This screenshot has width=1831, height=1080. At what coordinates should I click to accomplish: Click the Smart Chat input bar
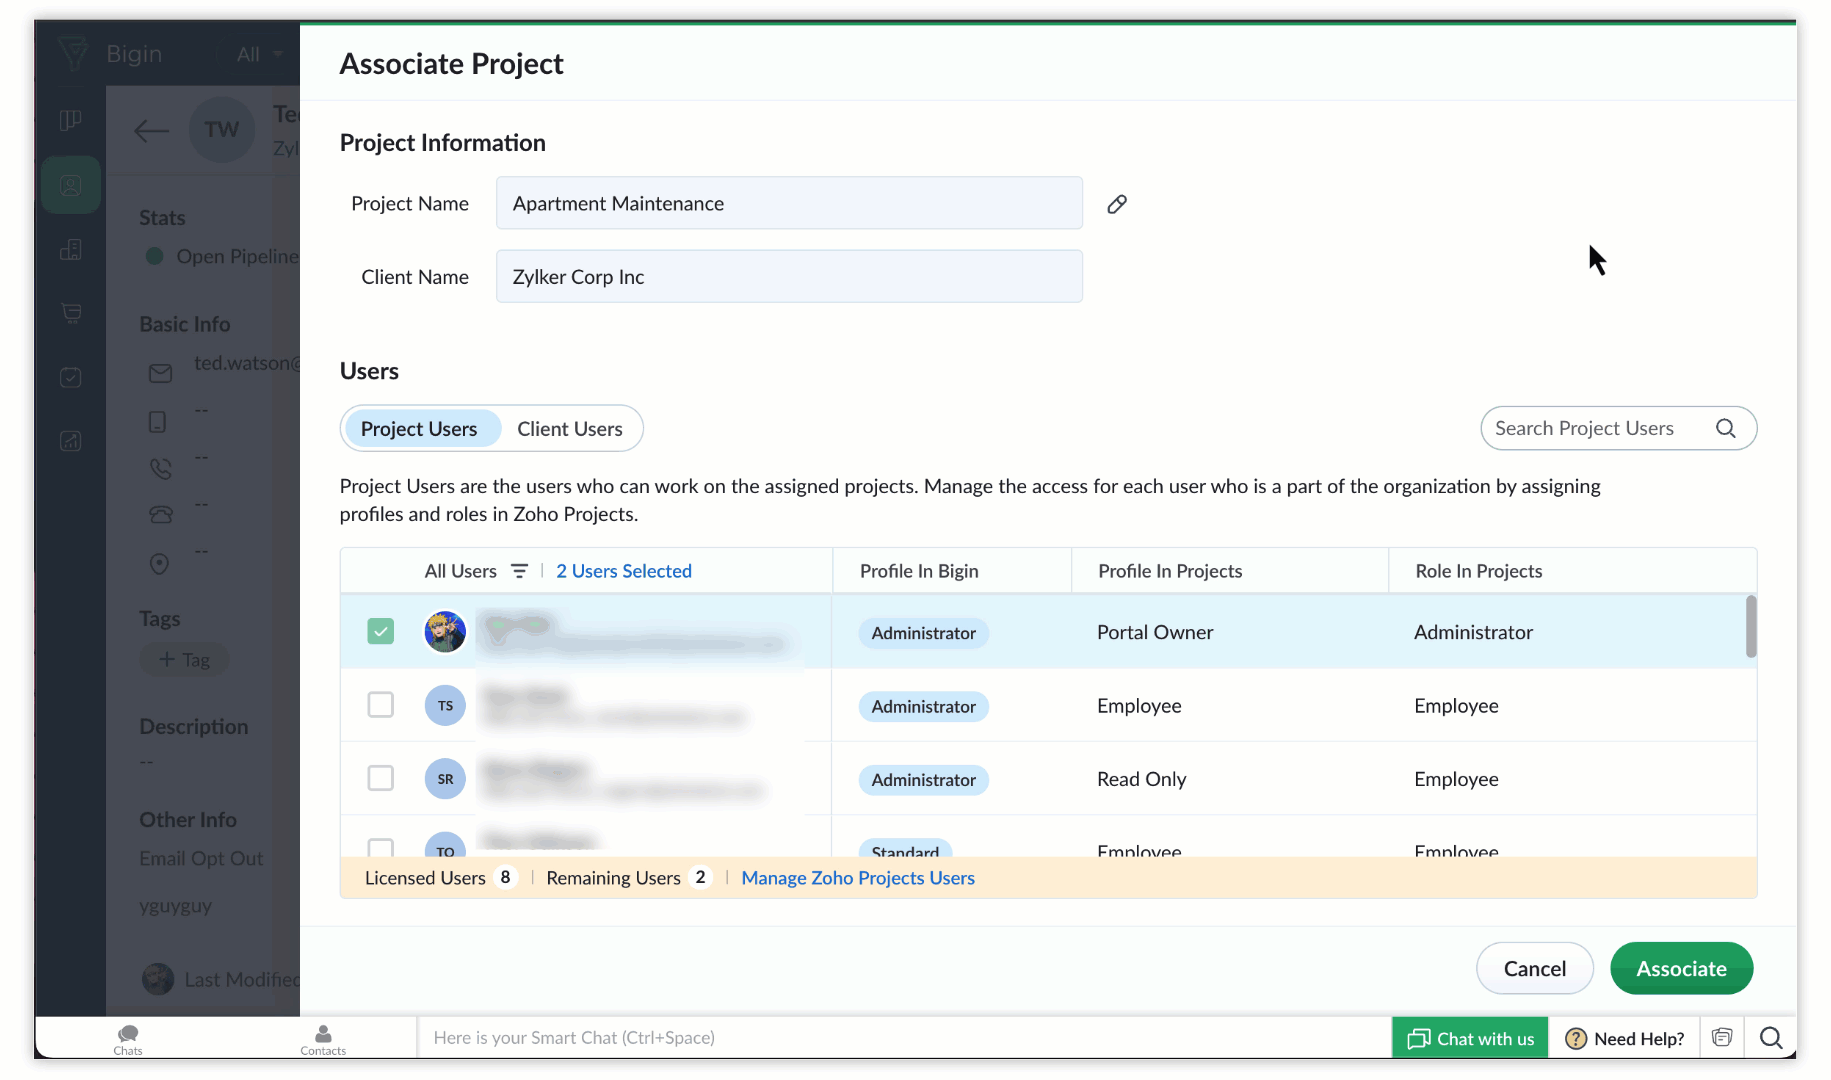[904, 1038]
